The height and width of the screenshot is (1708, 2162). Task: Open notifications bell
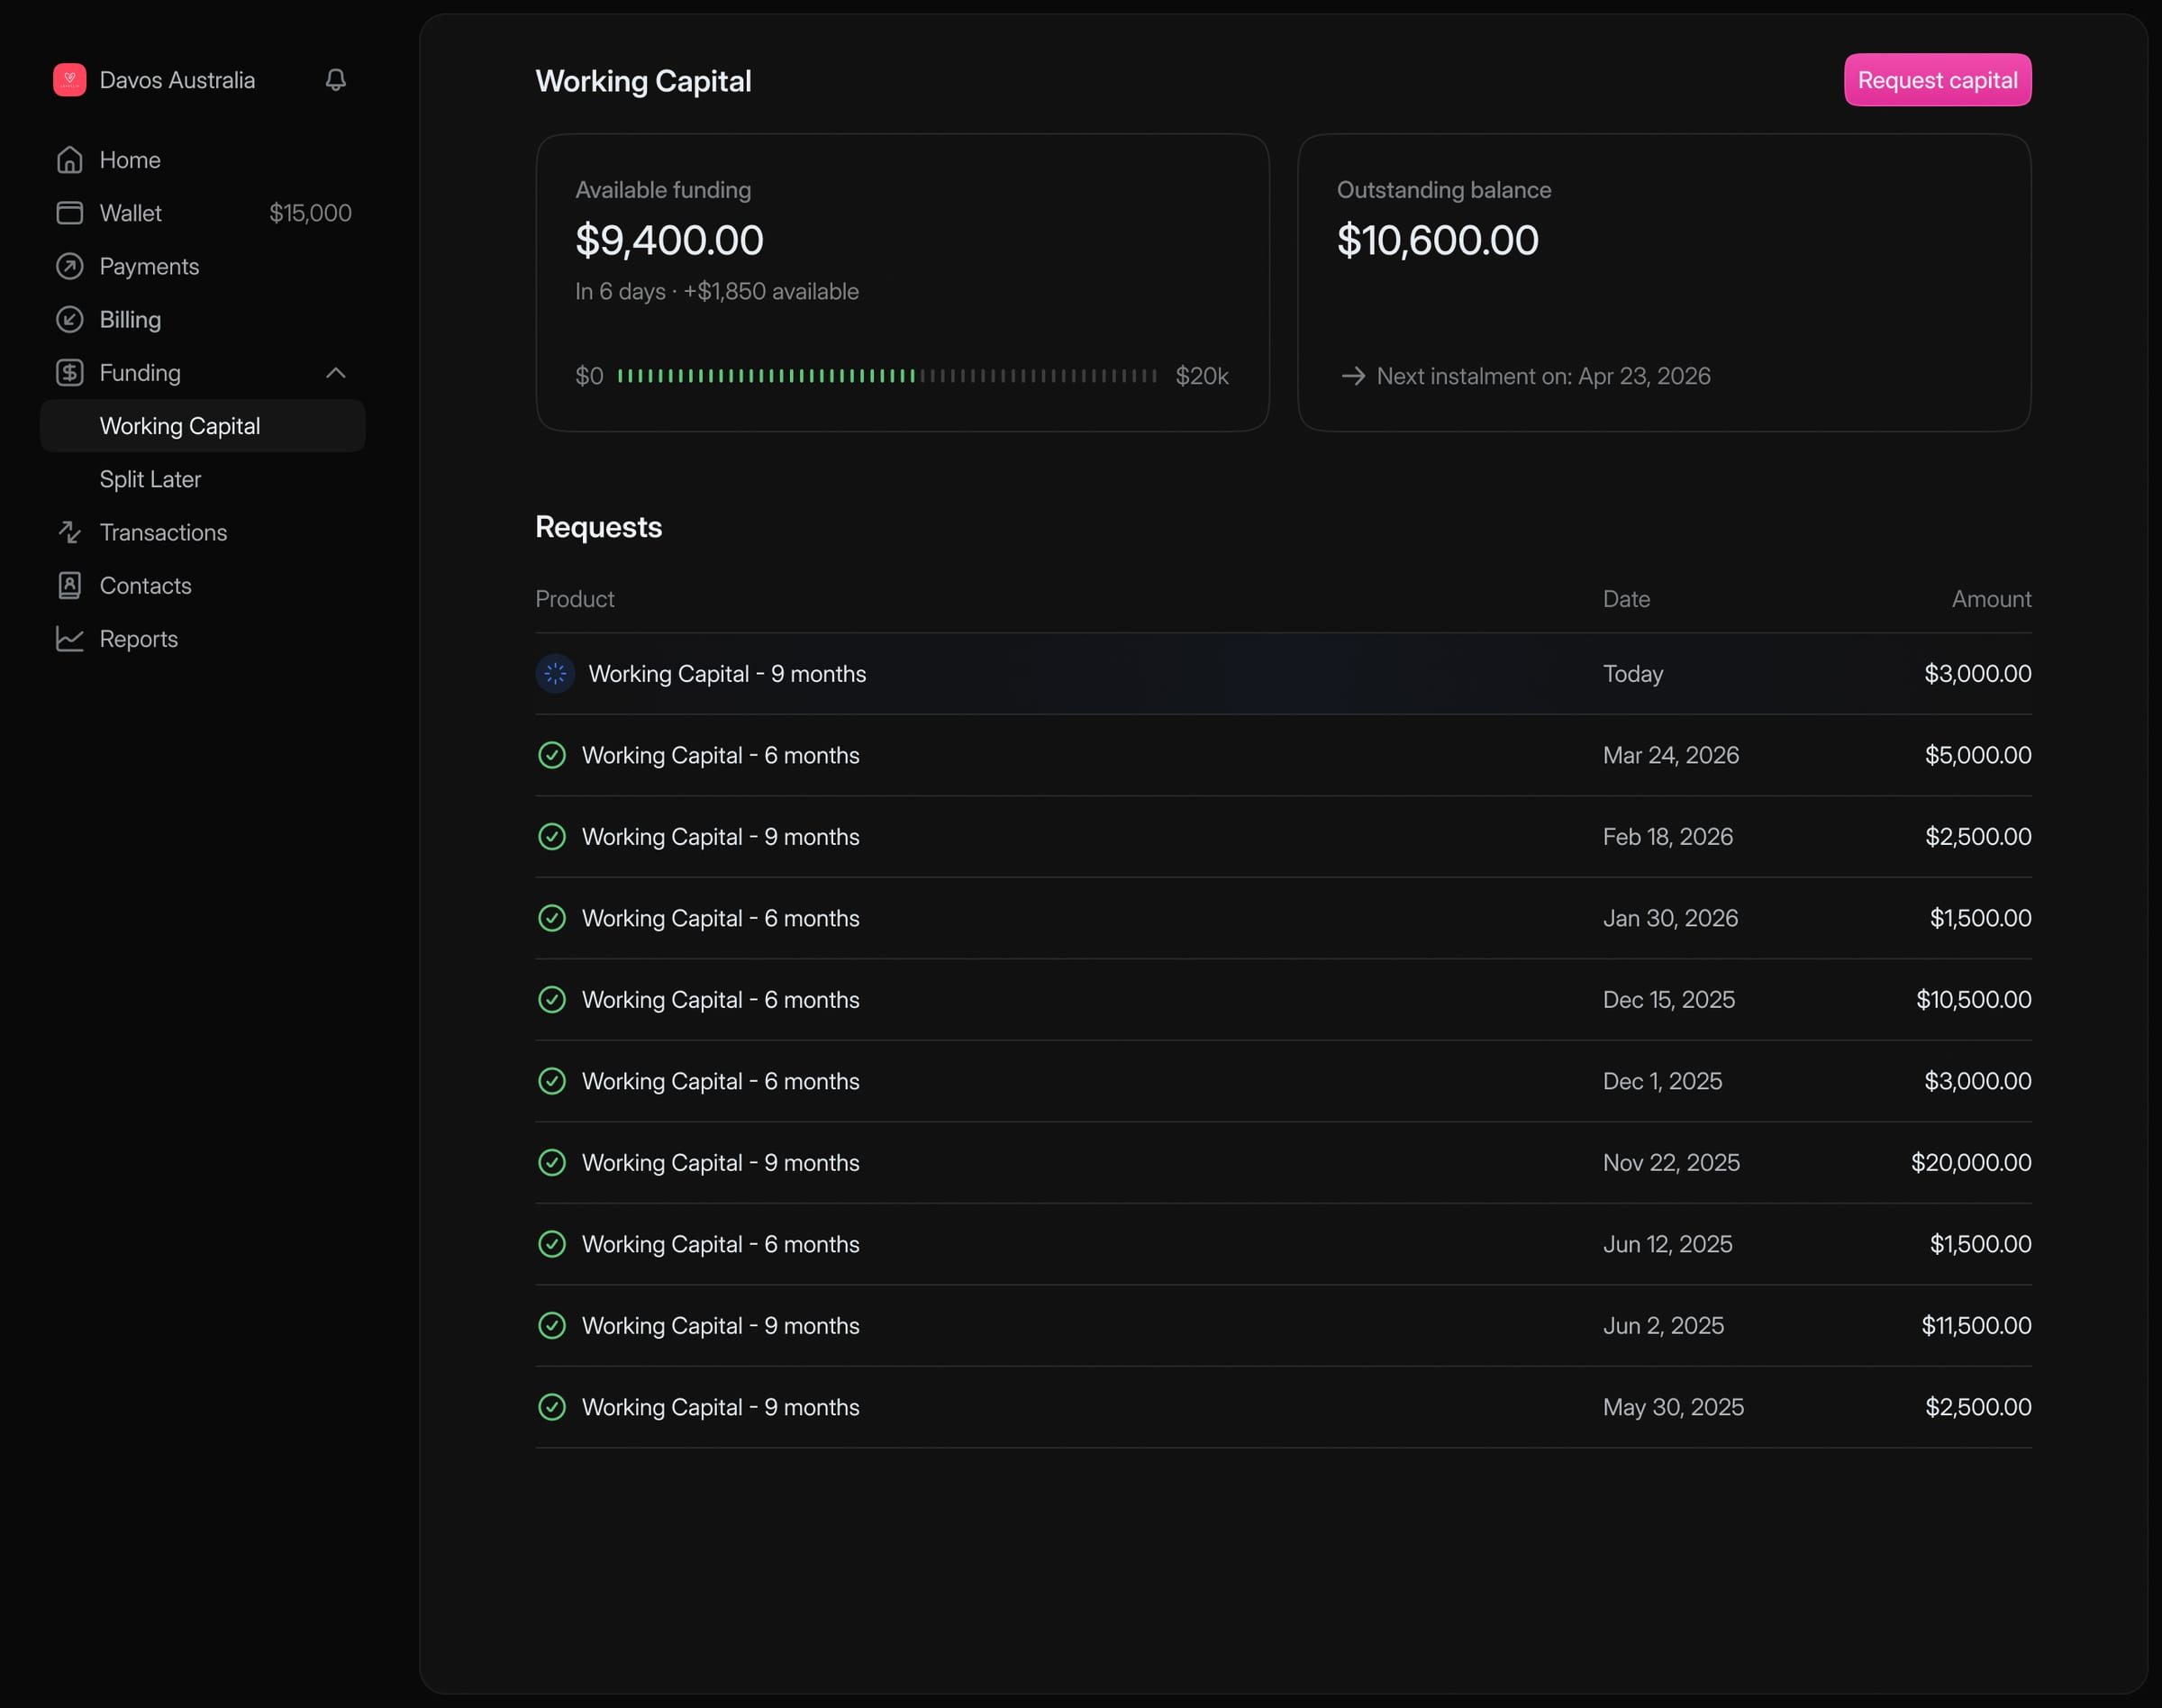point(336,80)
